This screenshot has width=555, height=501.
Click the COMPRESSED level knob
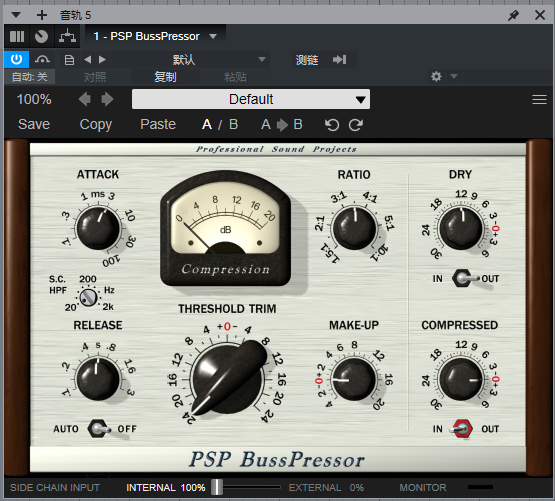[460, 379]
